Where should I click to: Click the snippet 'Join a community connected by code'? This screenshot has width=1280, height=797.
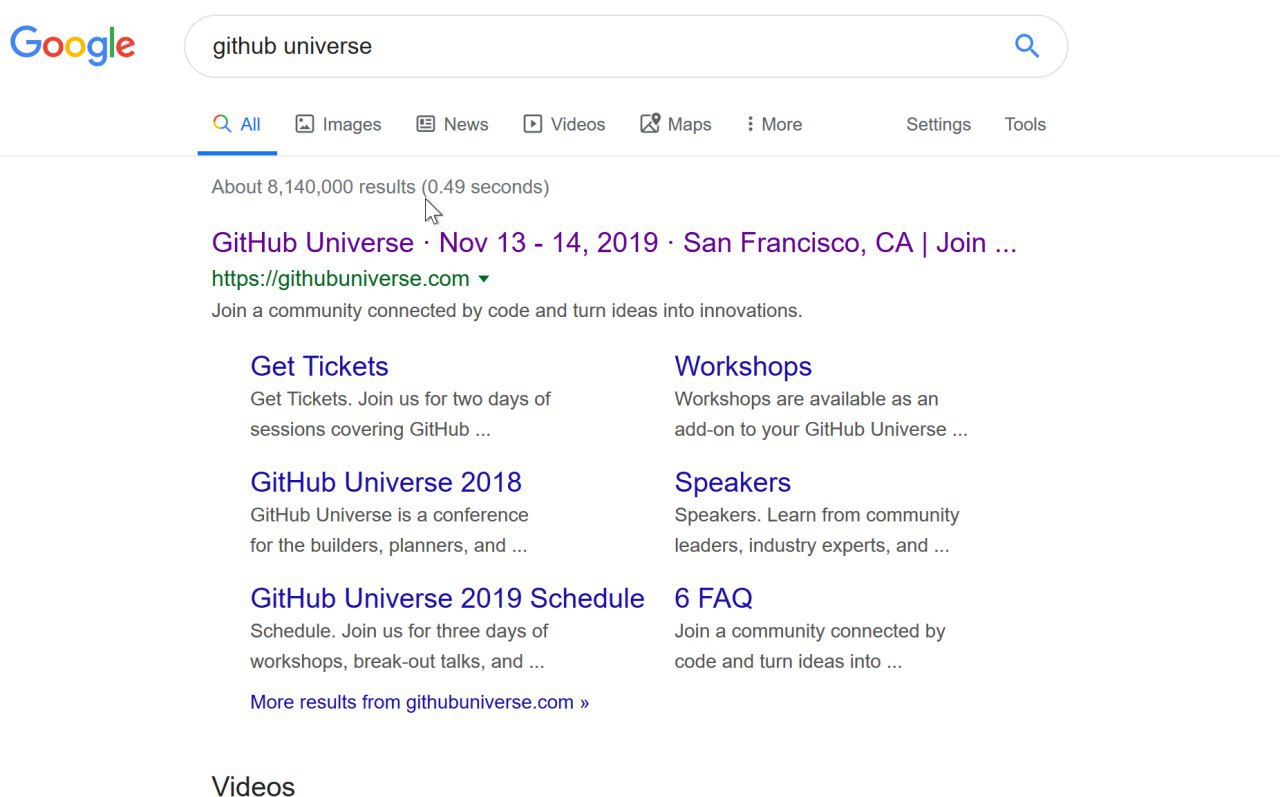507,311
